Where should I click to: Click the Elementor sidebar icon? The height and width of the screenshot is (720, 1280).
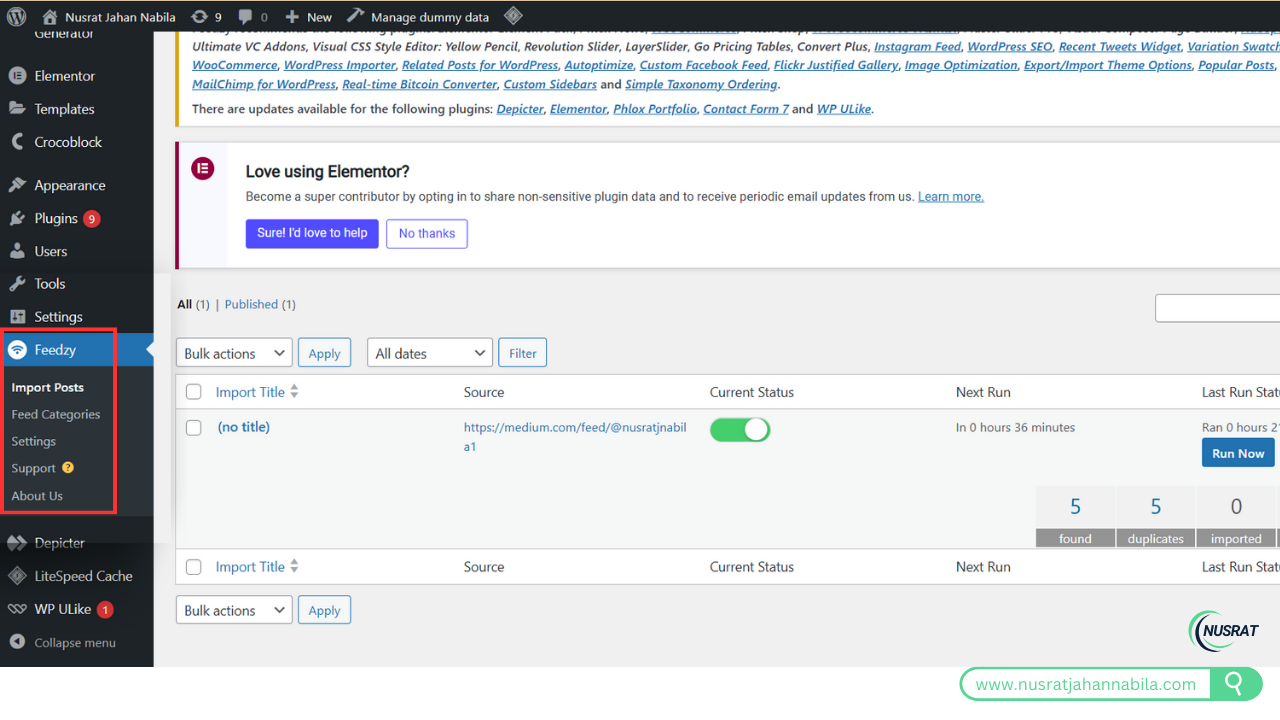[x=17, y=76]
